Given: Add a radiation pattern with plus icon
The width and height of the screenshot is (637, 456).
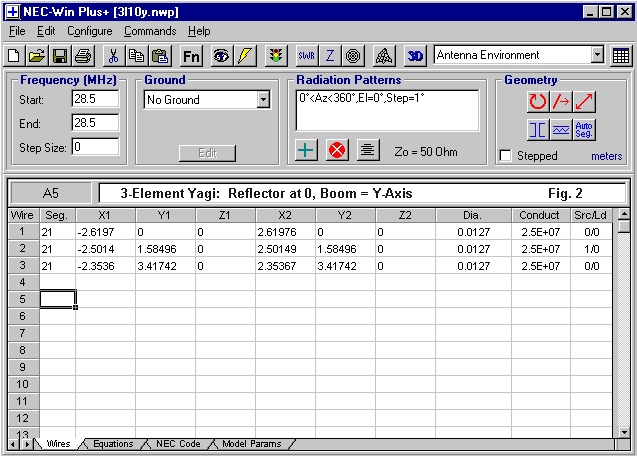Looking at the screenshot, I should click(307, 151).
